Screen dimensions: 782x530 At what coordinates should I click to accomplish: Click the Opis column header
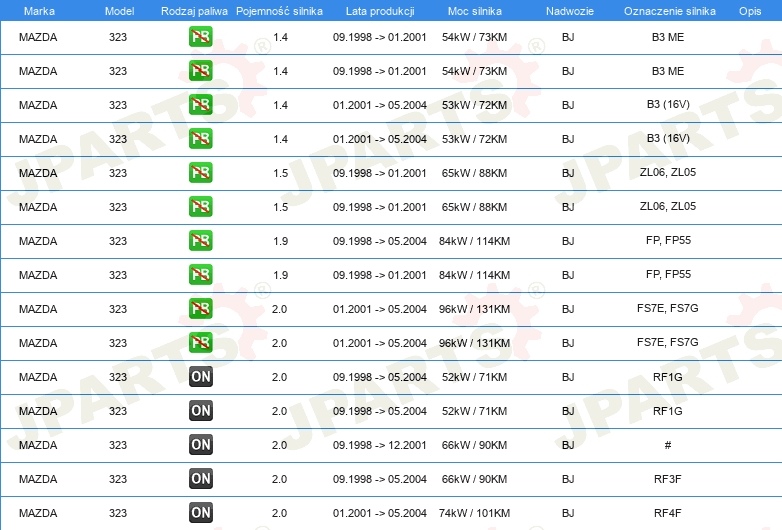(x=749, y=10)
